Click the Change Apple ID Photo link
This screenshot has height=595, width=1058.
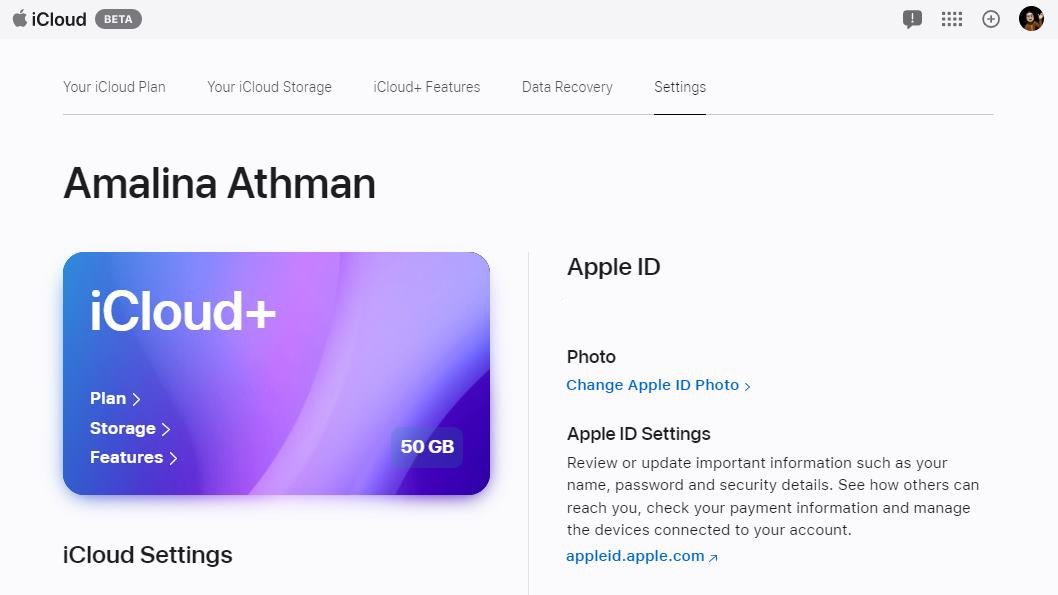click(658, 385)
